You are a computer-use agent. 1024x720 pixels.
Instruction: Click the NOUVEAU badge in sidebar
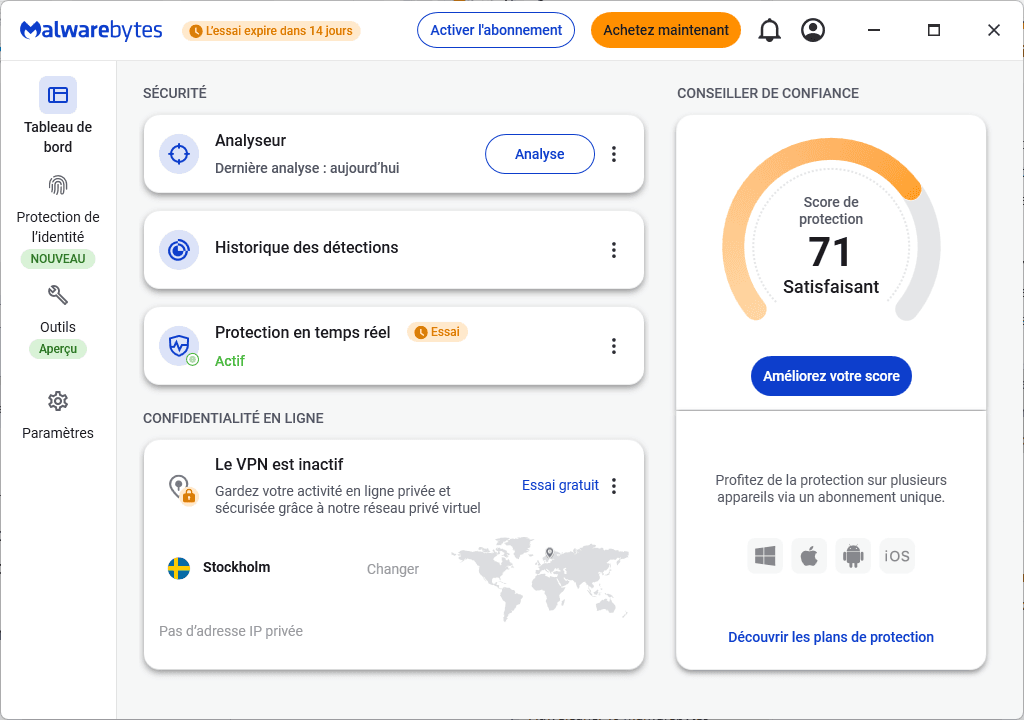click(57, 259)
